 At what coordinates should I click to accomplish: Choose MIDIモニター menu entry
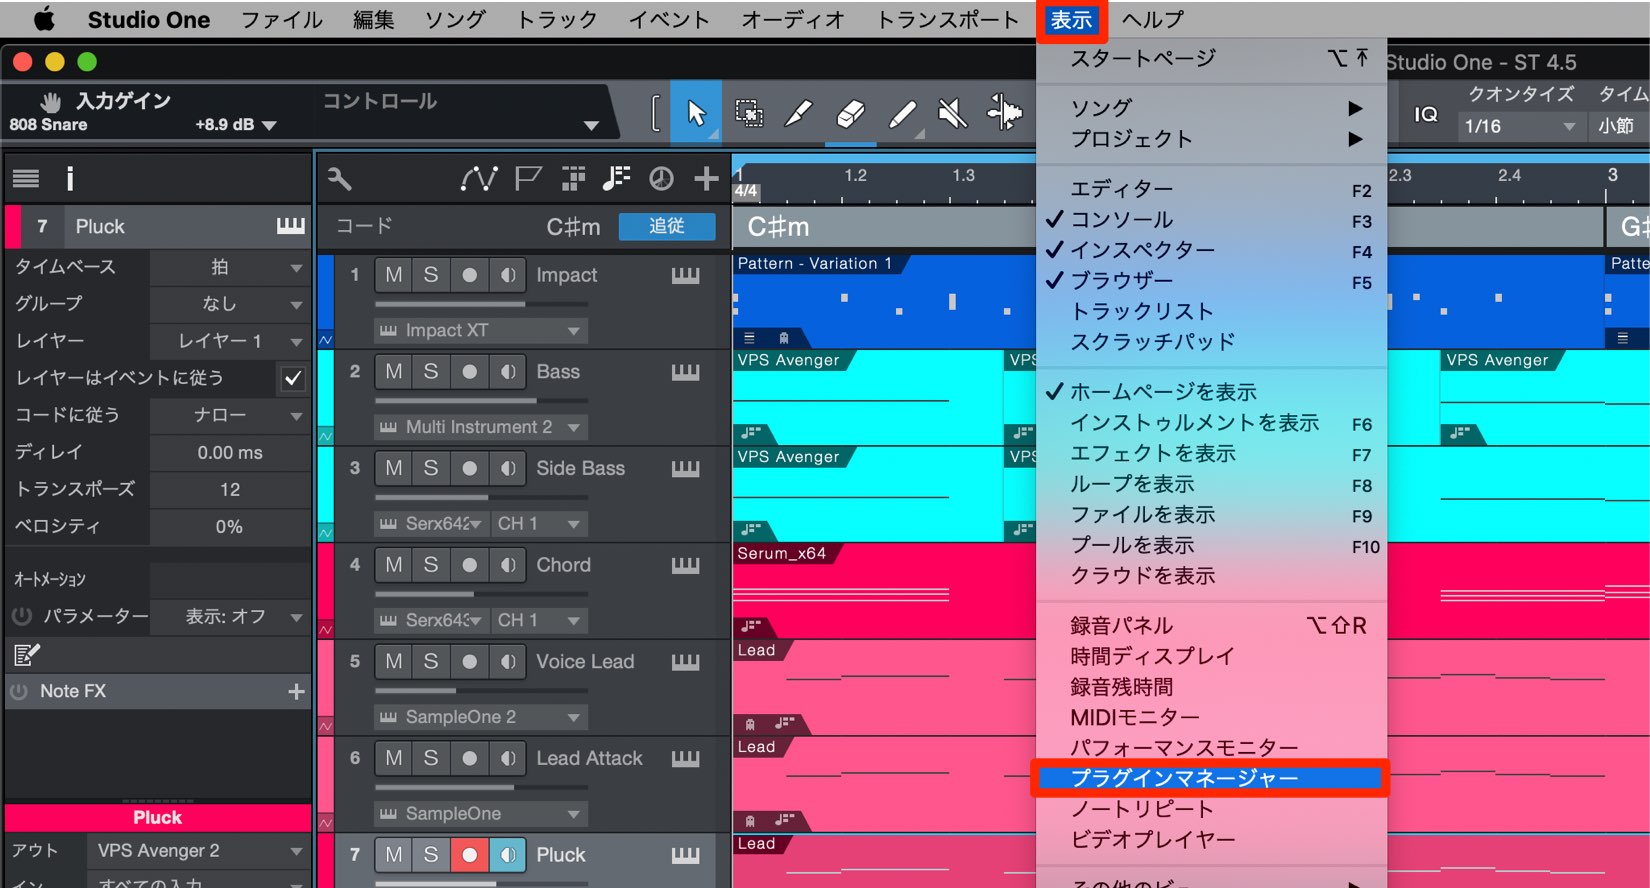tap(1211, 718)
